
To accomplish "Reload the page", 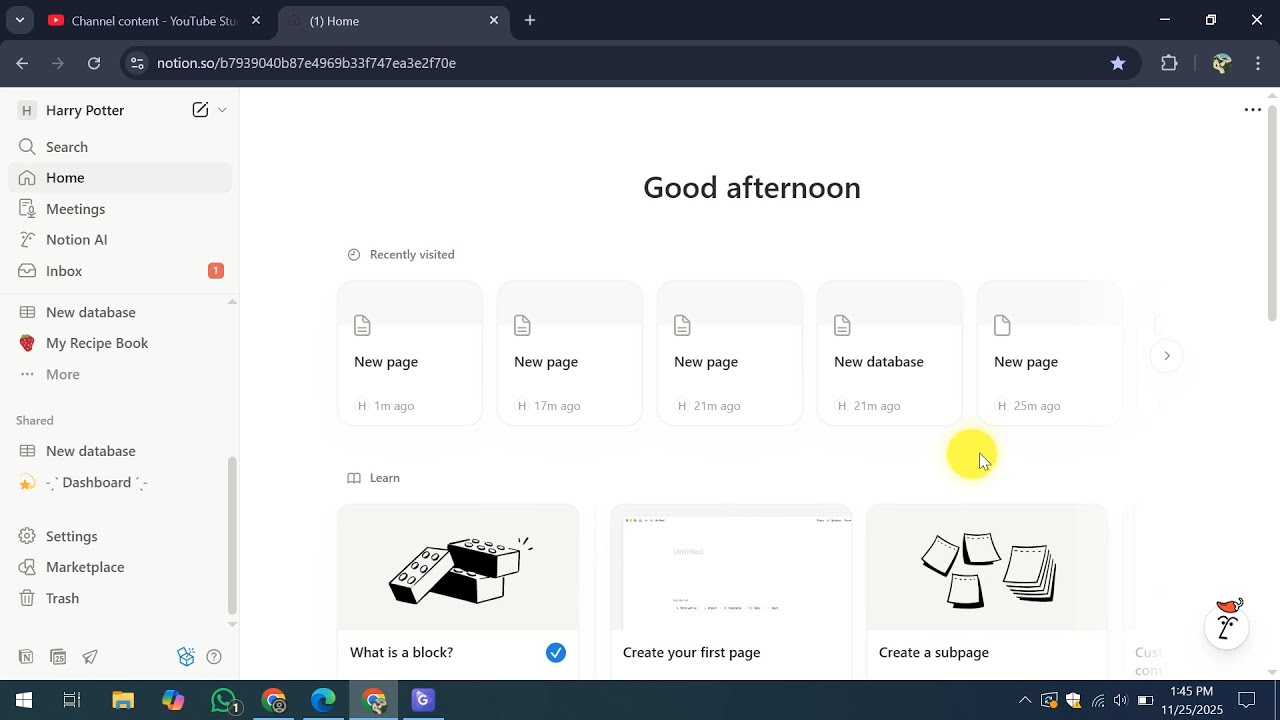I will (94, 63).
